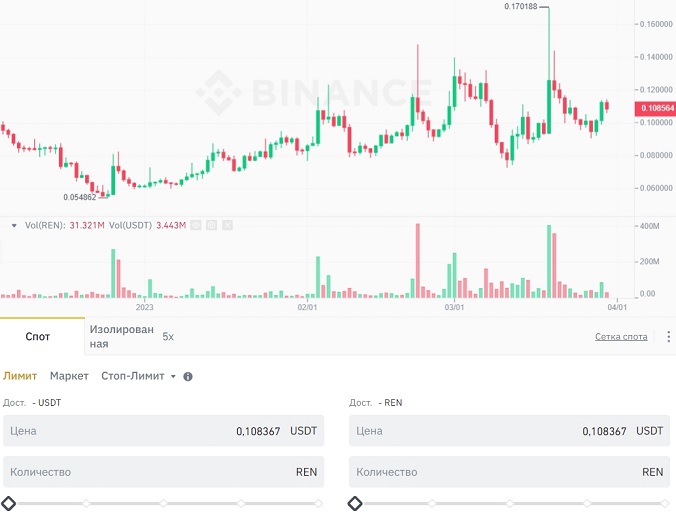Select the sell slider diamond handle
The height and width of the screenshot is (515, 676).
tap(355, 503)
